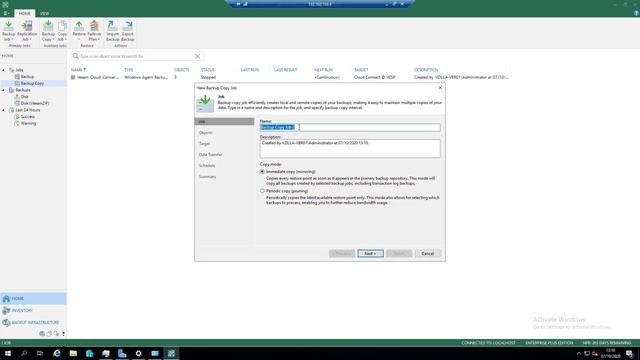Click the Restore ribbon icon
Screen dimensions: 640x360
tap(79, 31)
